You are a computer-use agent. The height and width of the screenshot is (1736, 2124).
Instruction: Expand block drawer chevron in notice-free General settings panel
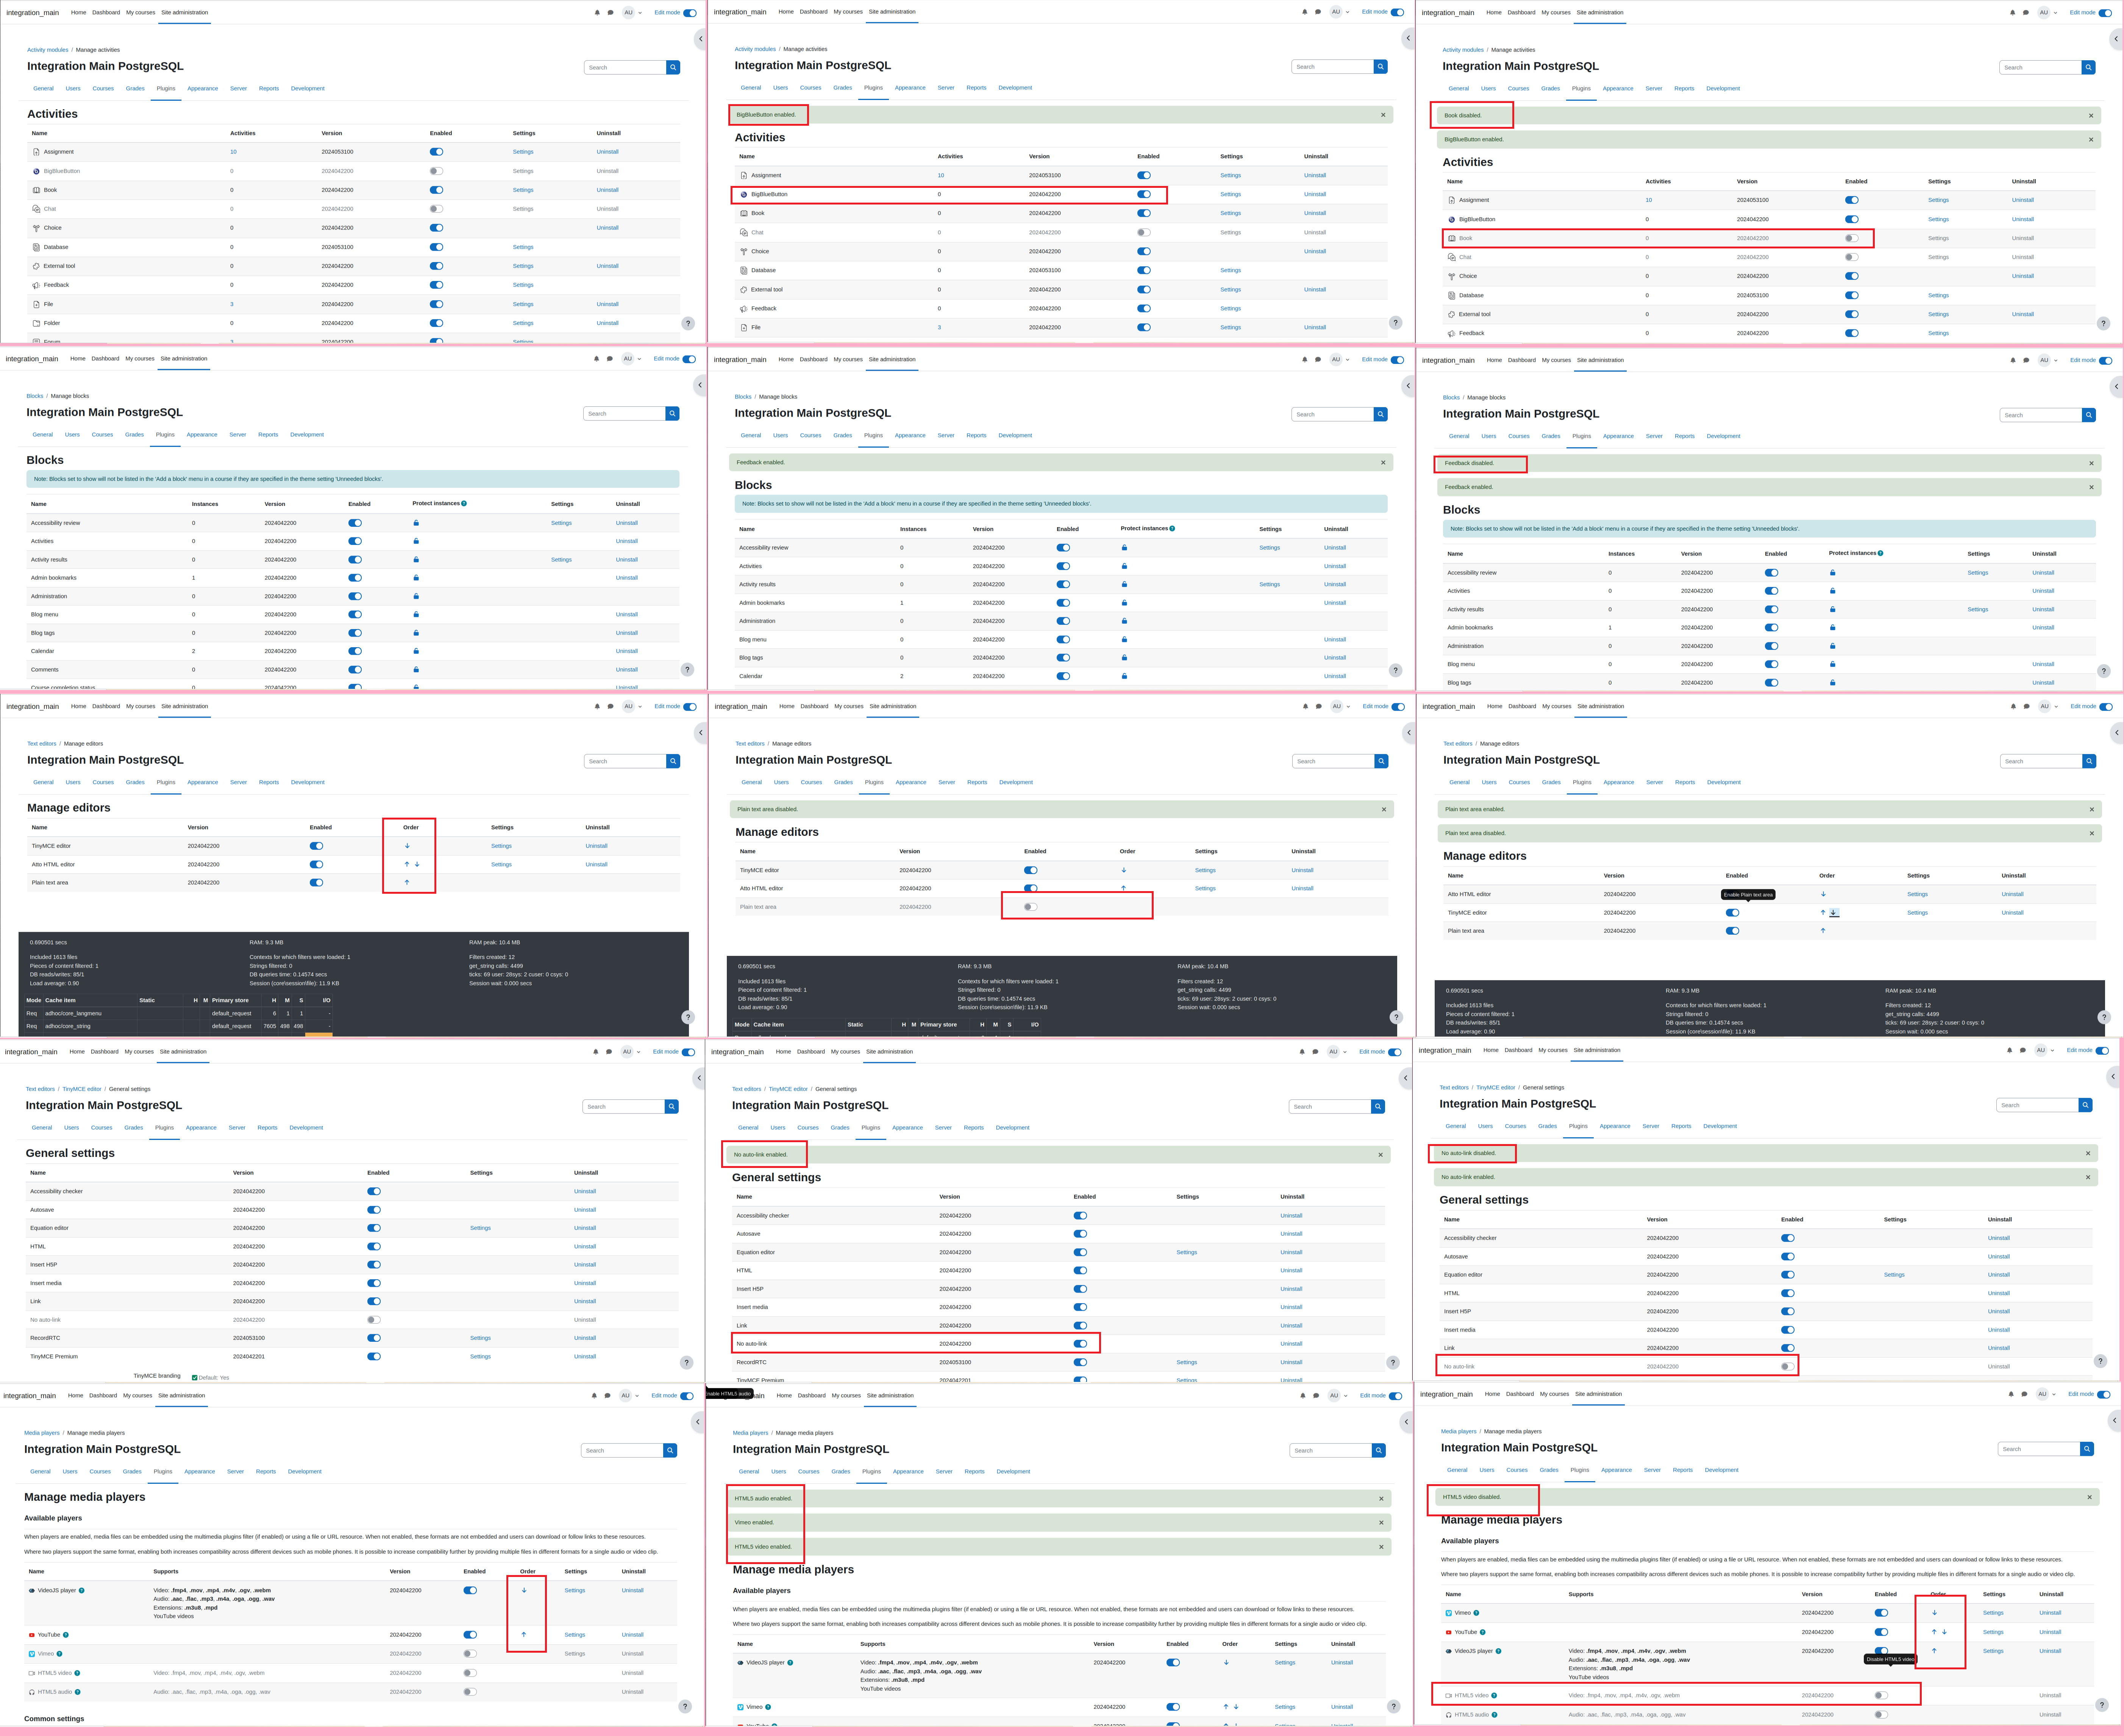tap(699, 1078)
